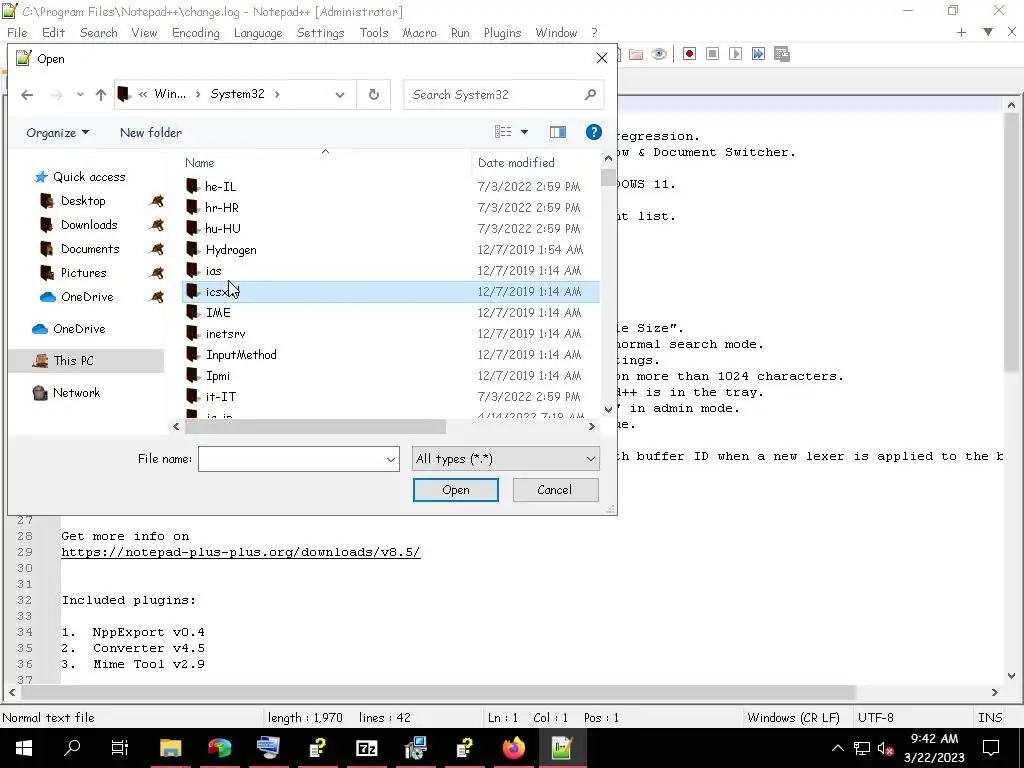Select the inetsrv folder icon
The height and width of the screenshot is (768, 1024).
point(192,333)
